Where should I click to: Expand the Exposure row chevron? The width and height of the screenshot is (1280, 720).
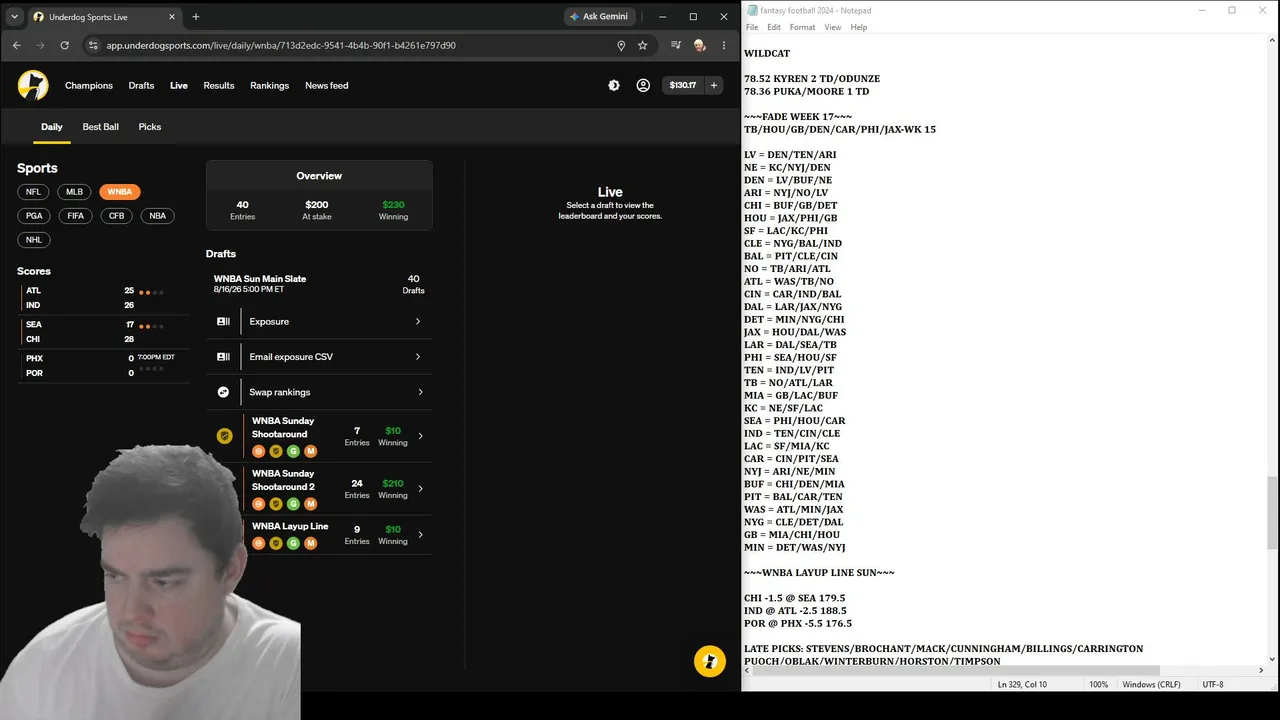pyautogui.click(x=418, y=321)
